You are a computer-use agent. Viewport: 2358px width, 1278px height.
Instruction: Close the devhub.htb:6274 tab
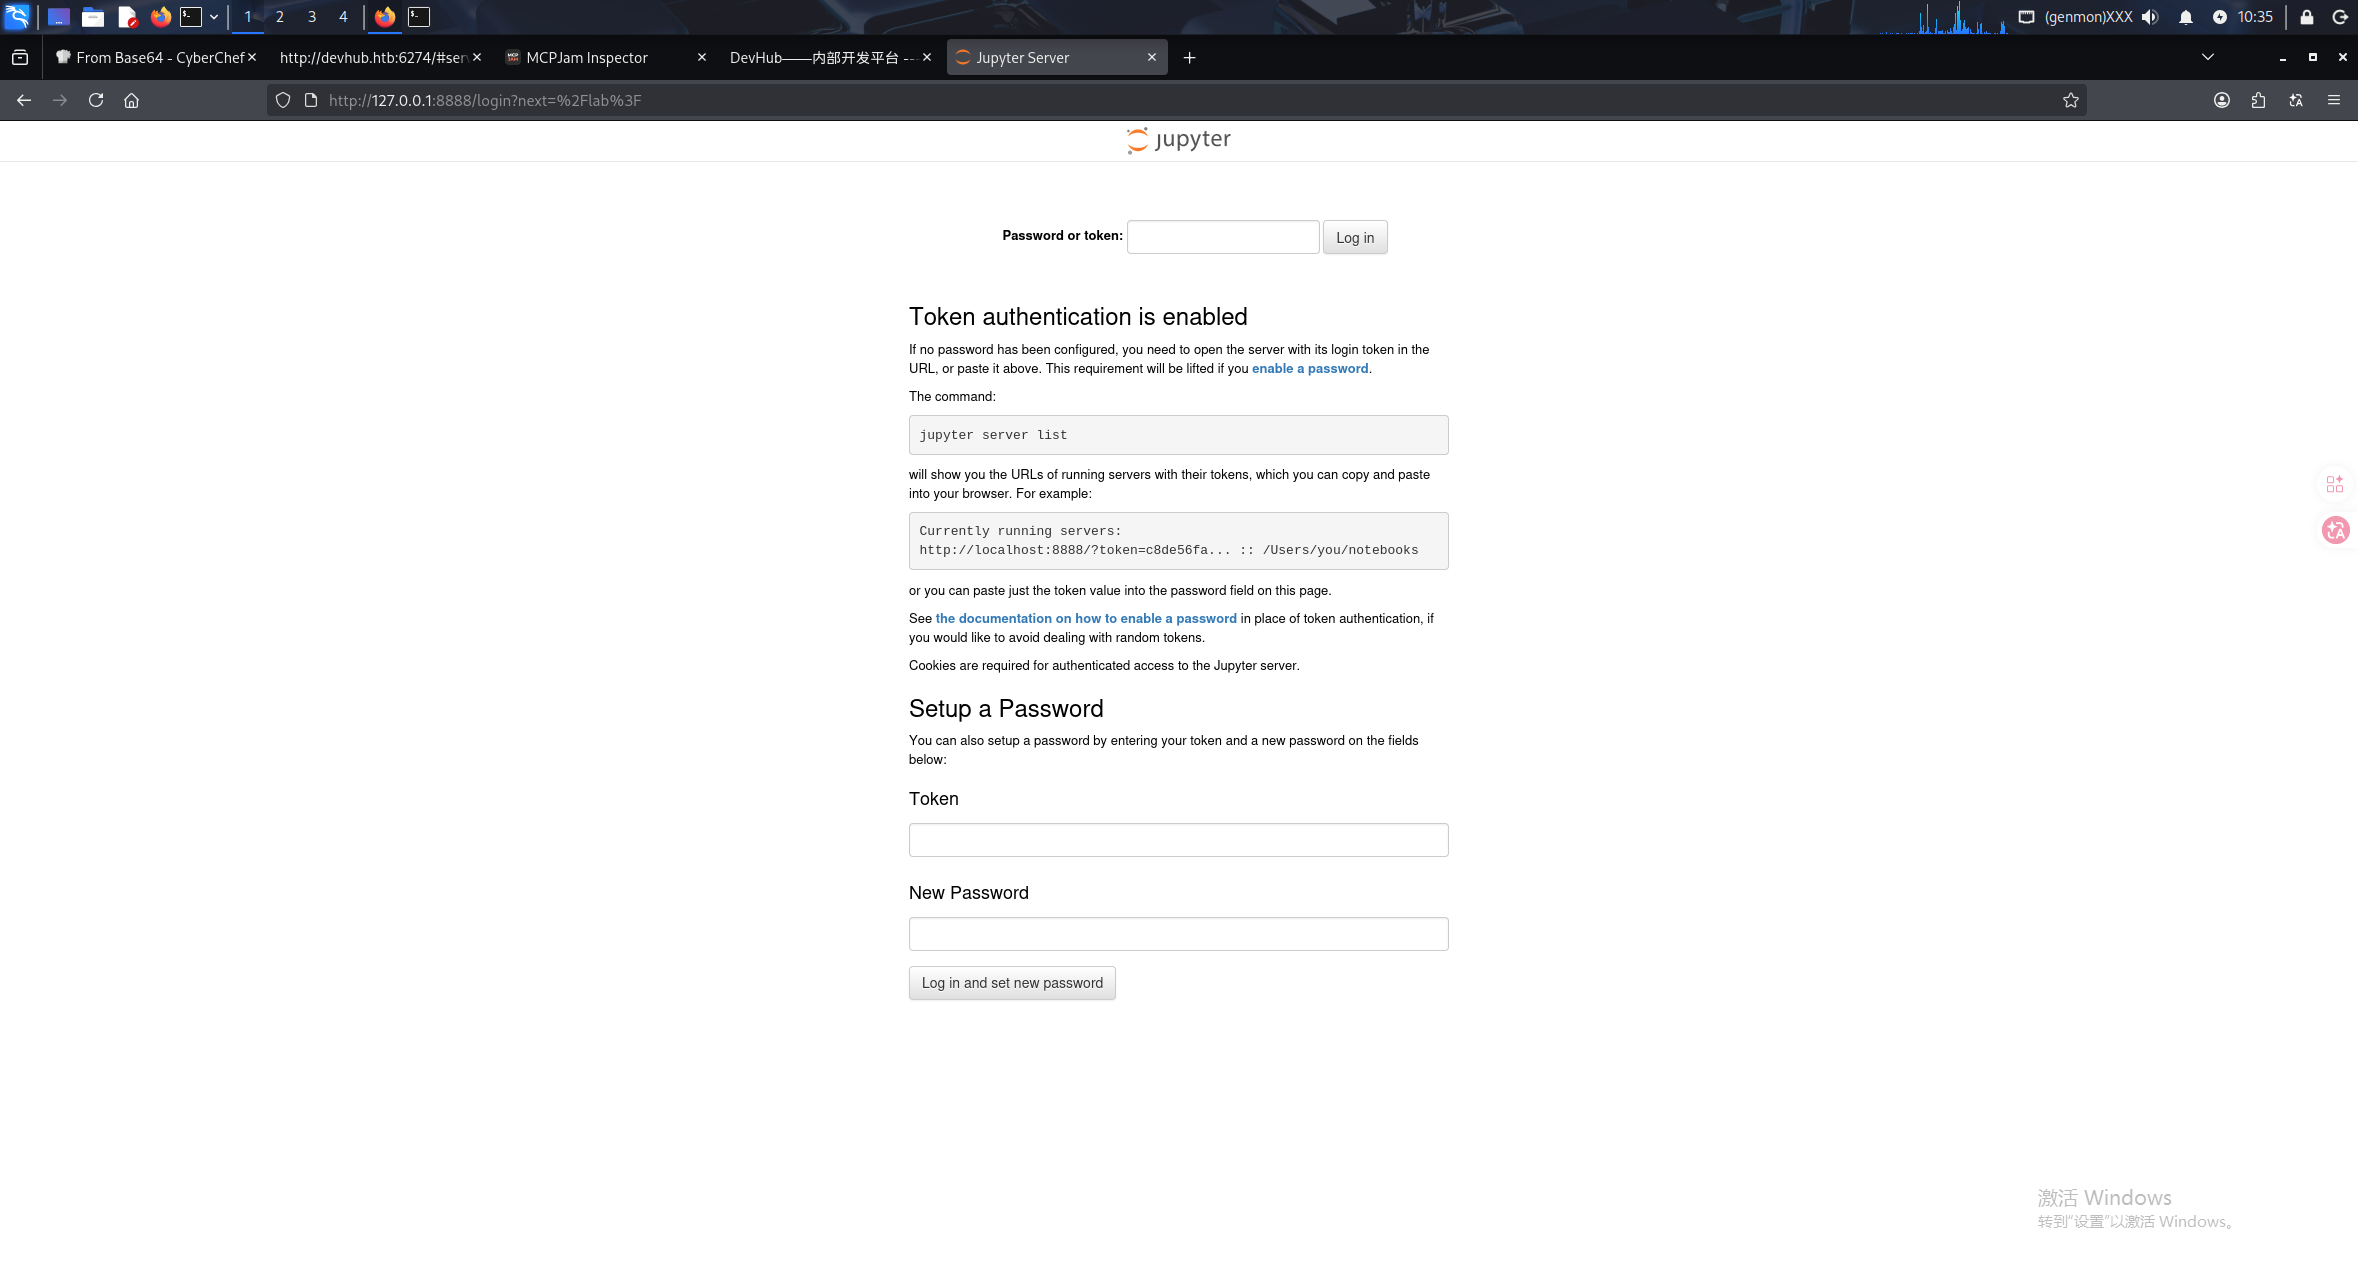tap(477, 58)
